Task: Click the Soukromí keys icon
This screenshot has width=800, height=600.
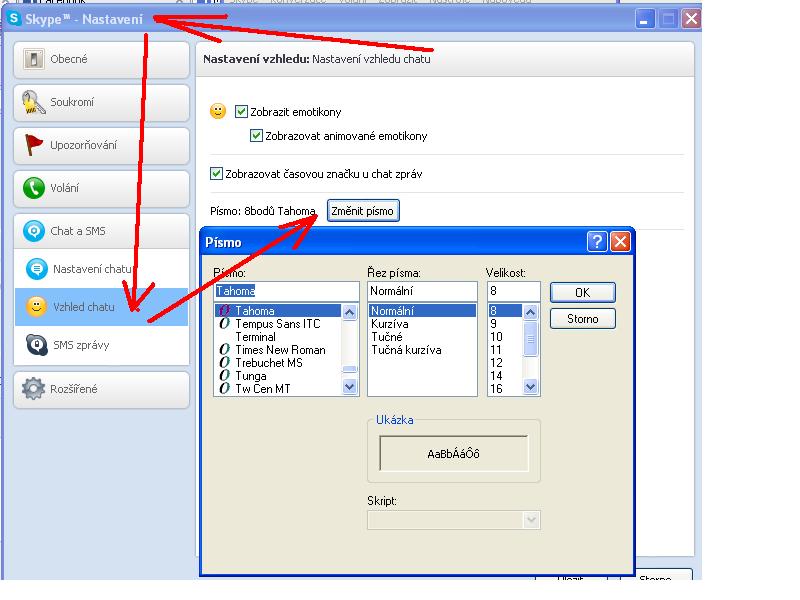Action: coord(33,102)
